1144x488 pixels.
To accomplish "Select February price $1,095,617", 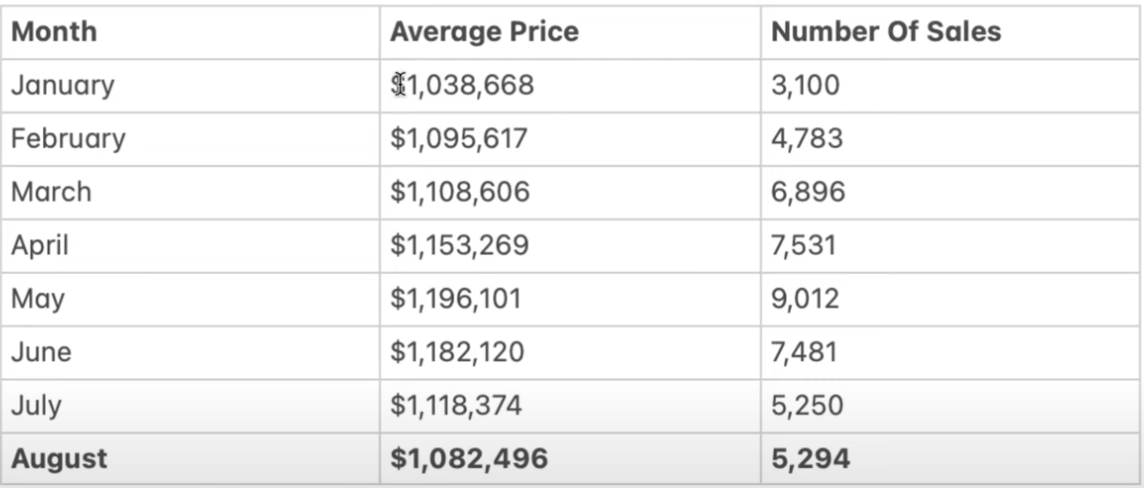I will (459, 139).
